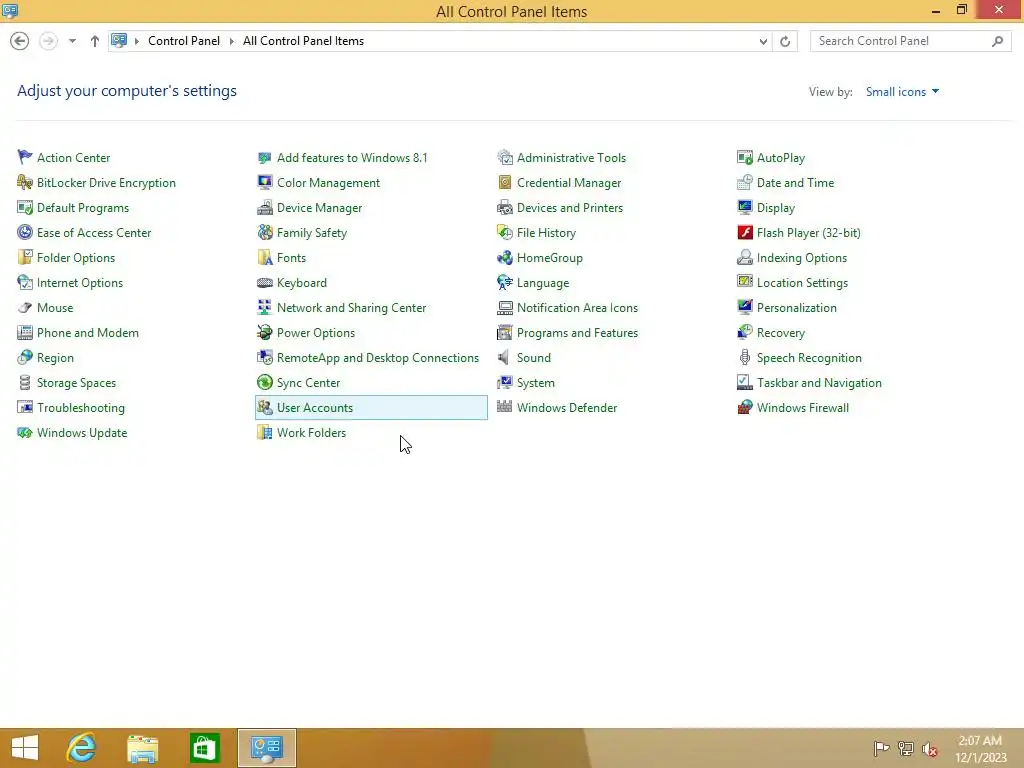Open Date and Time link
The height and width of the screenshot is (768, 1024).
795,183
